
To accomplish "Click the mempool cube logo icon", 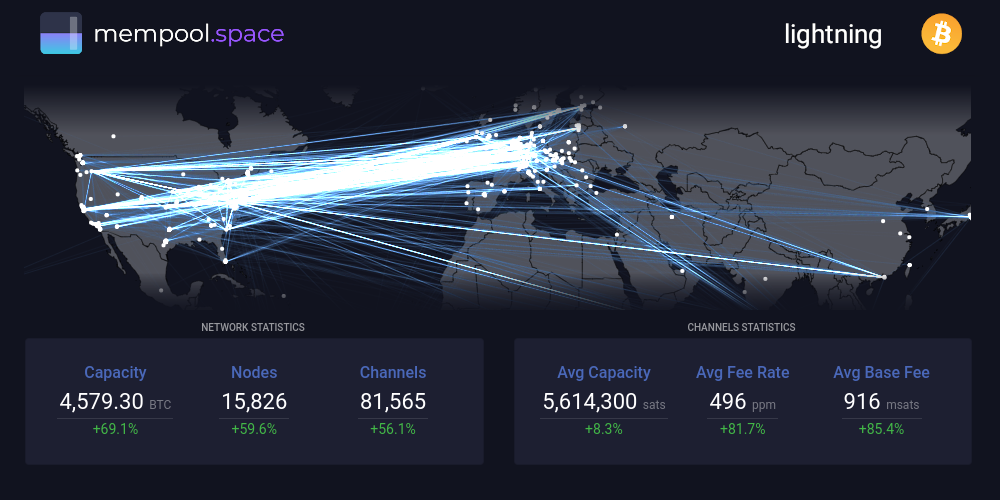I will pos(61,34).
